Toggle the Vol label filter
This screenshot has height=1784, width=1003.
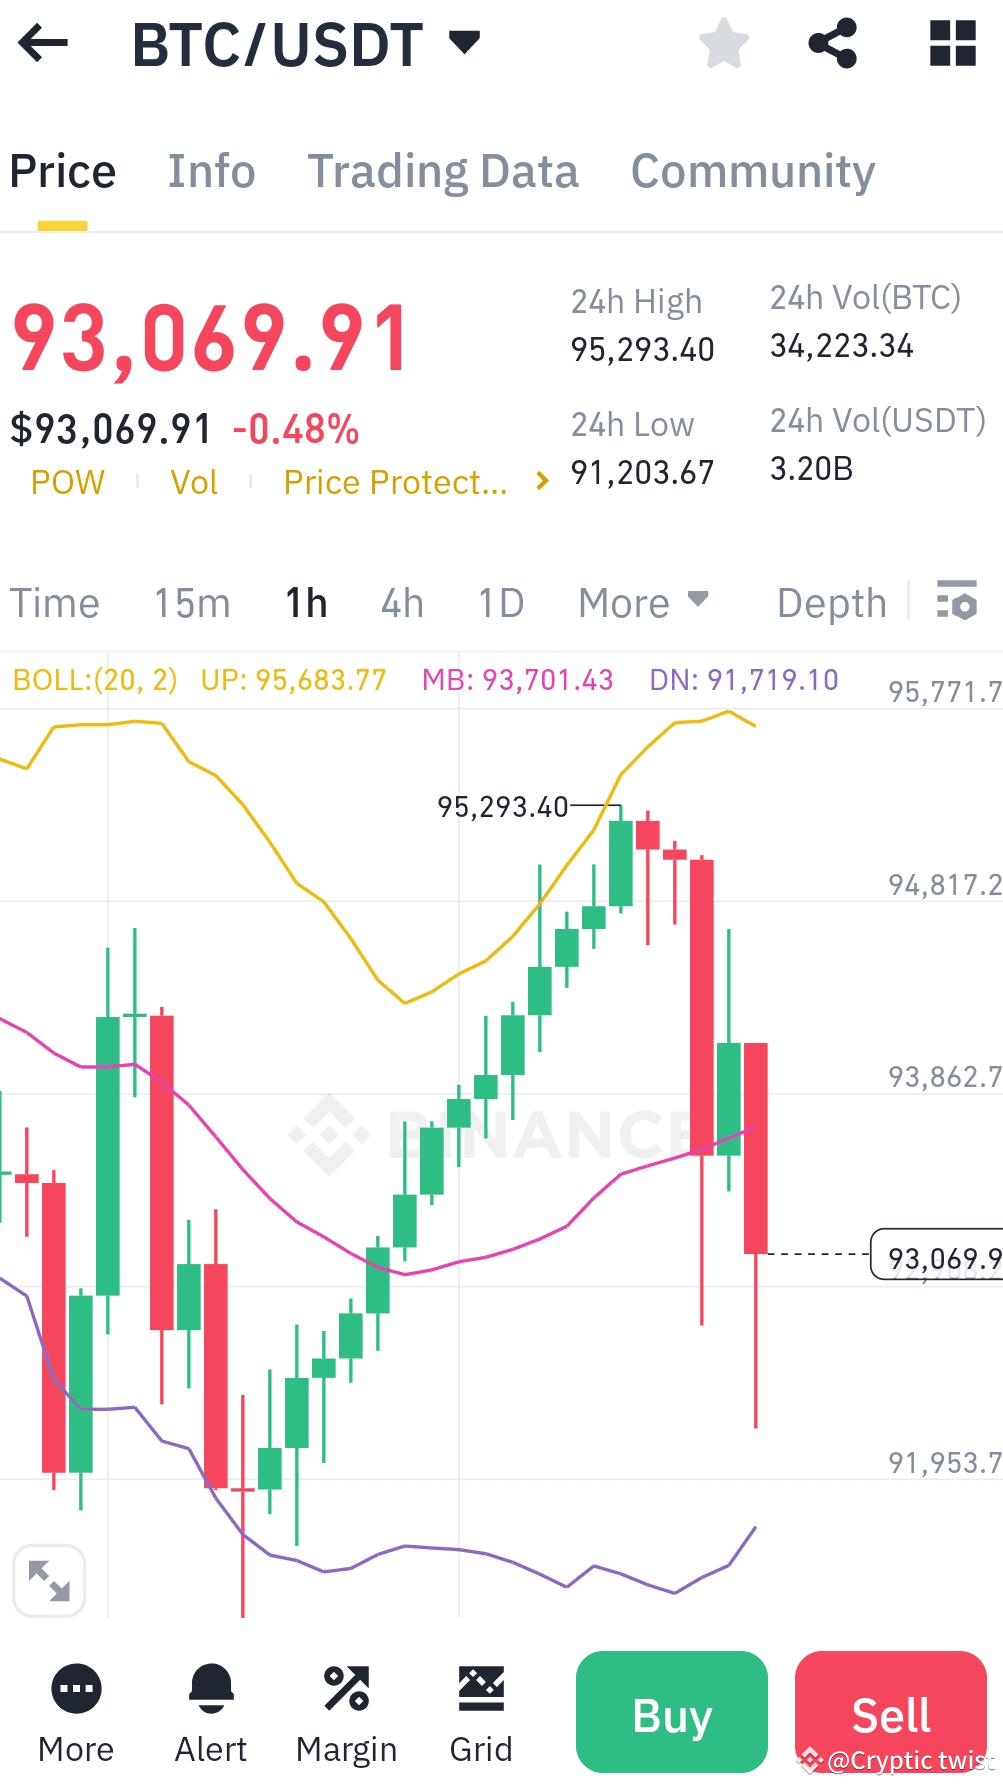tap(194, 482)
